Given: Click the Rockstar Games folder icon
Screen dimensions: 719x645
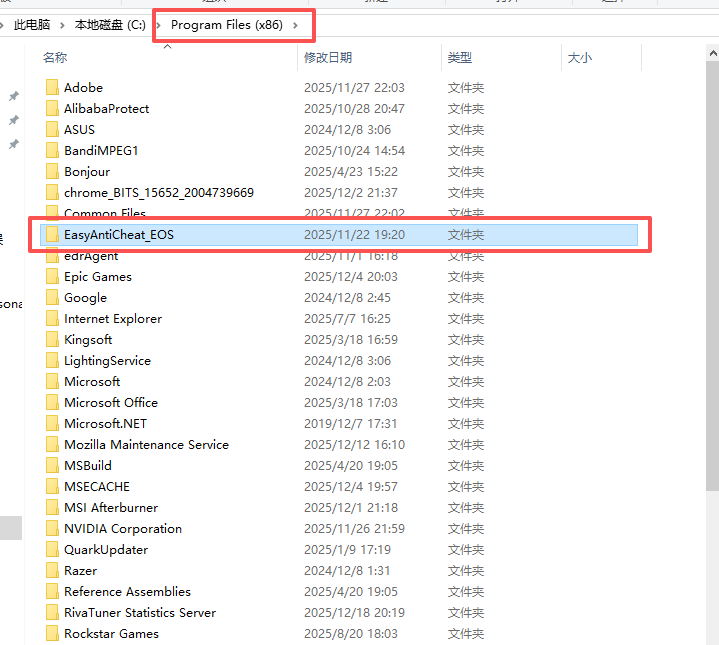Looking at the screenshot, I should pyautogui.click(x=53, y=634).
